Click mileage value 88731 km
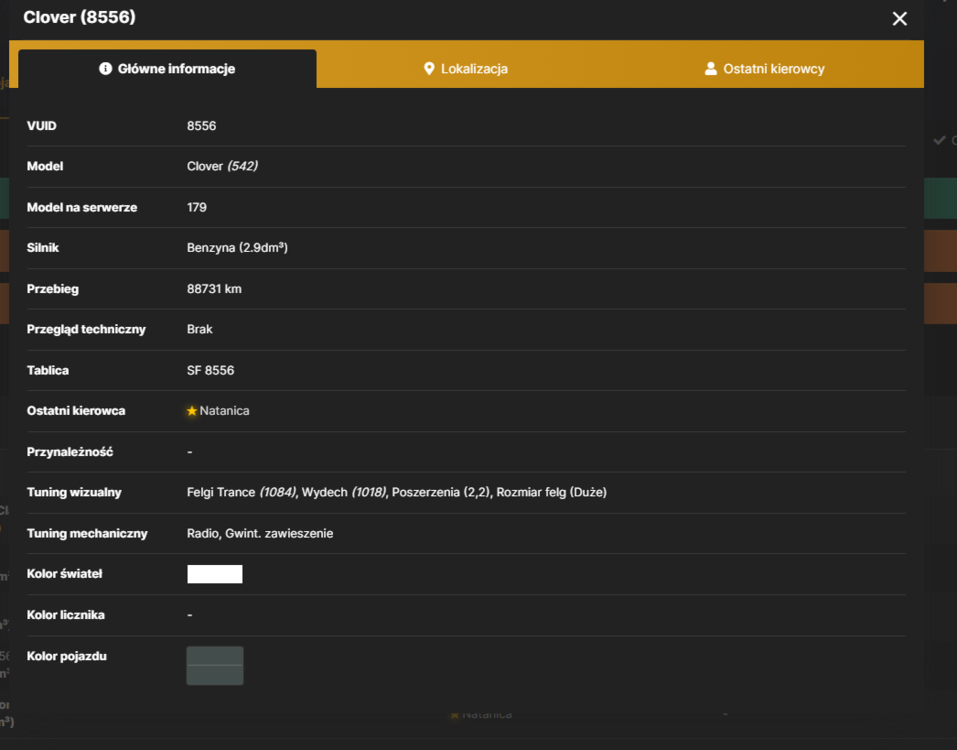The width and height of the screenshot is (957, 750). pyautogui.click(x=214, y=289)
